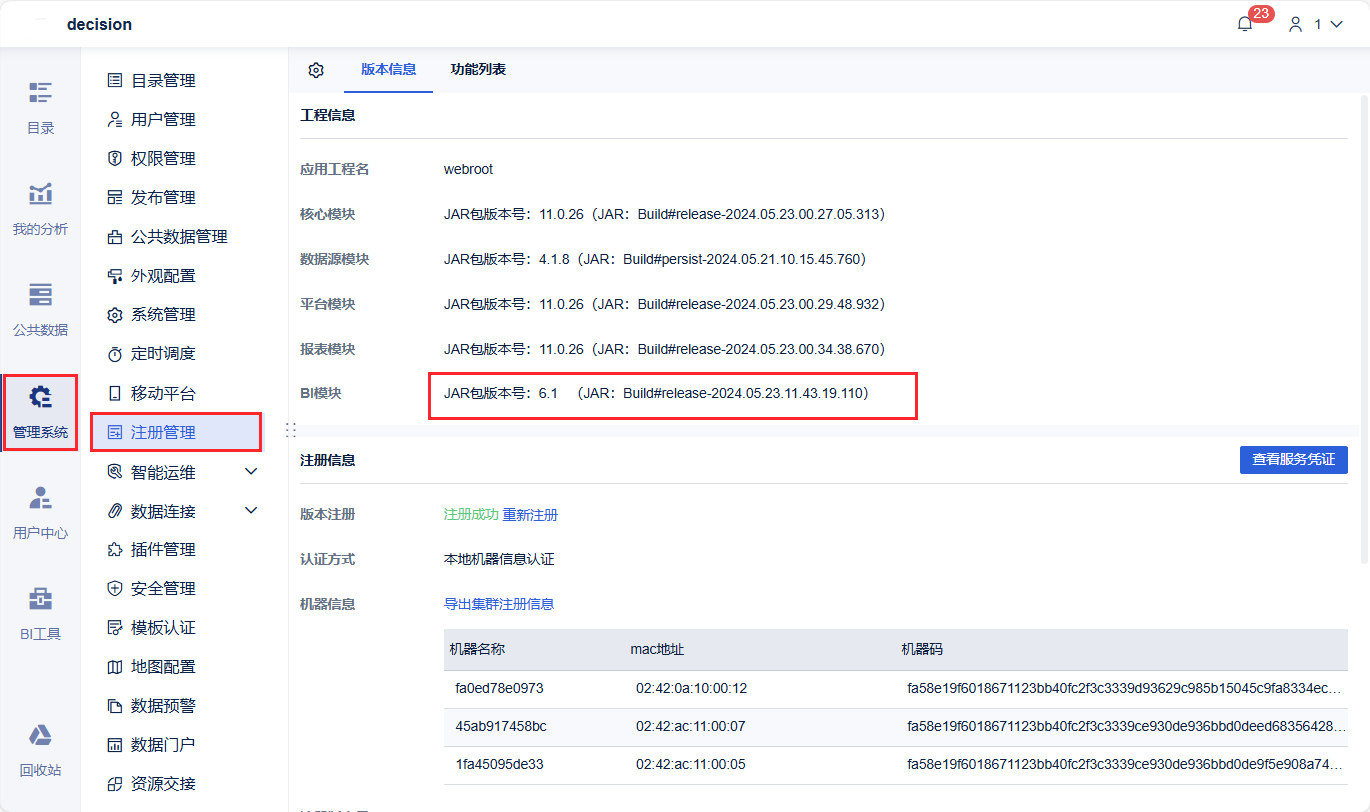The image size is (1370, 812).
Task: Click the 发布管理 menu icon
Action: pos(115,197)
